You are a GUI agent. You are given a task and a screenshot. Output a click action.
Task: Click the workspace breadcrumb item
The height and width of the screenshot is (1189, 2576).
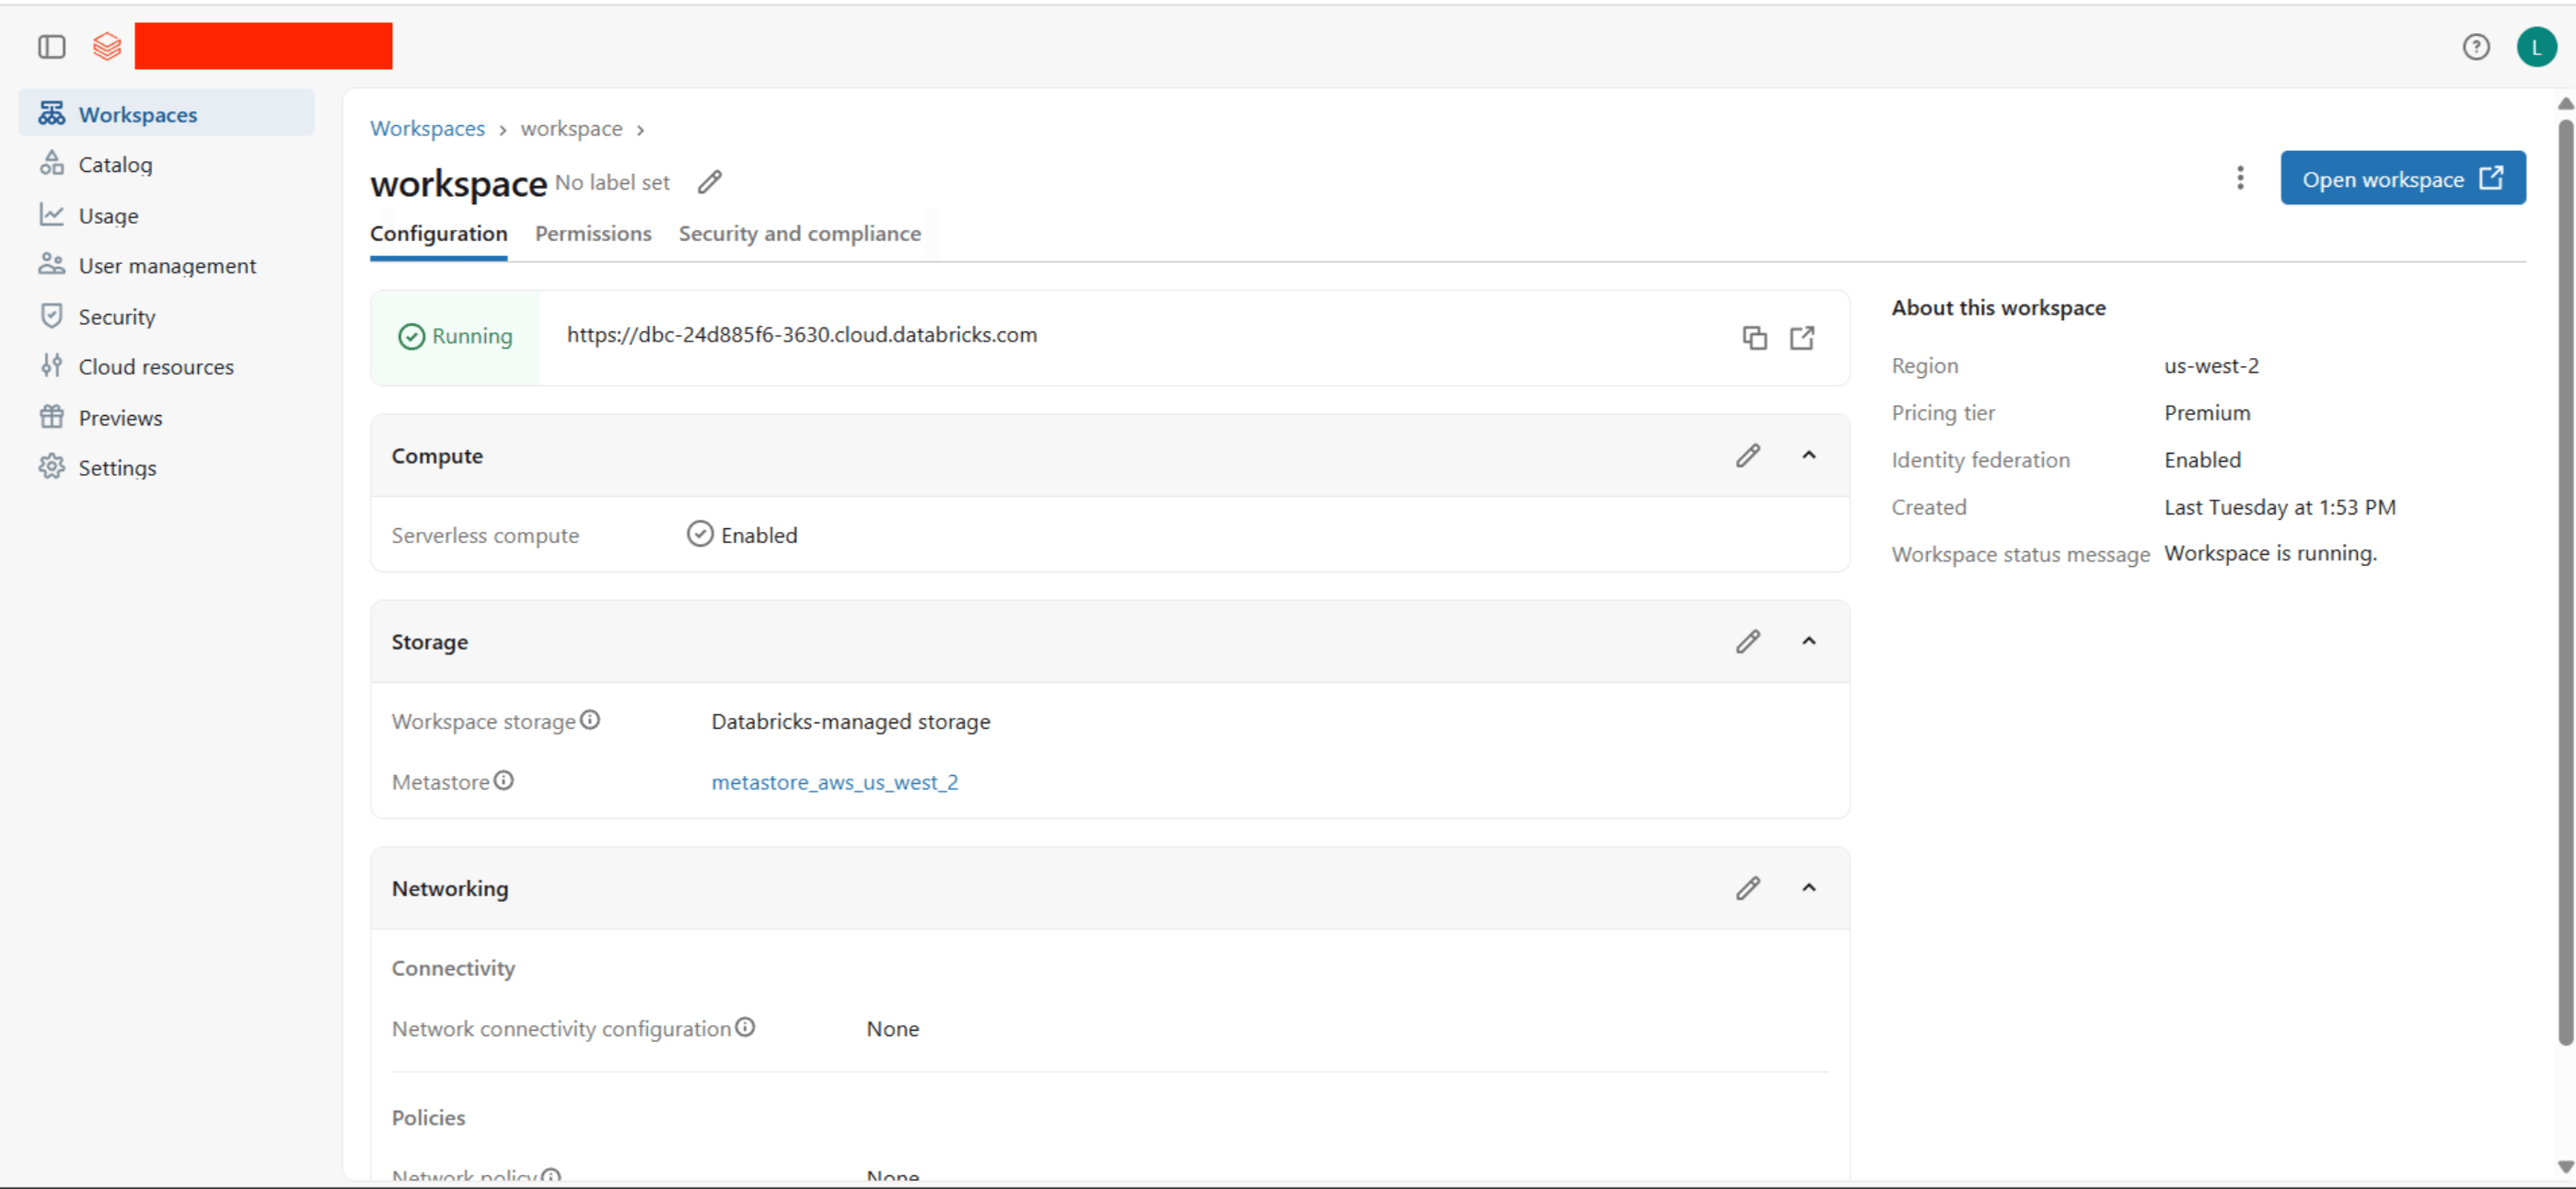(x=571, y=129)
